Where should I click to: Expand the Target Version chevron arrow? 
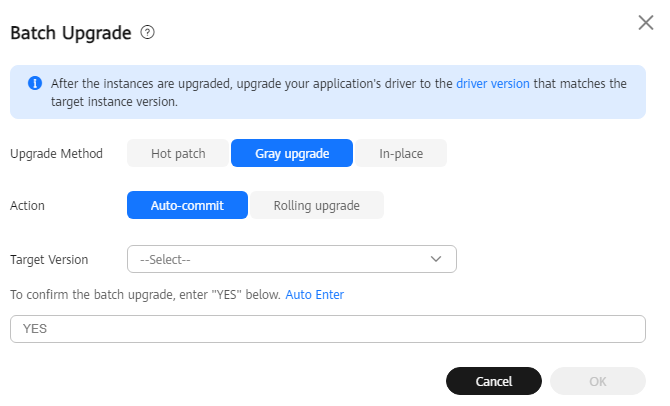[436, 259]
